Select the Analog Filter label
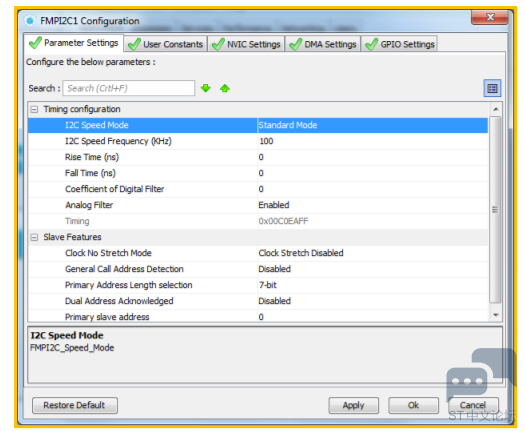Viewport: 525px width, 431px height. point(89,205)
